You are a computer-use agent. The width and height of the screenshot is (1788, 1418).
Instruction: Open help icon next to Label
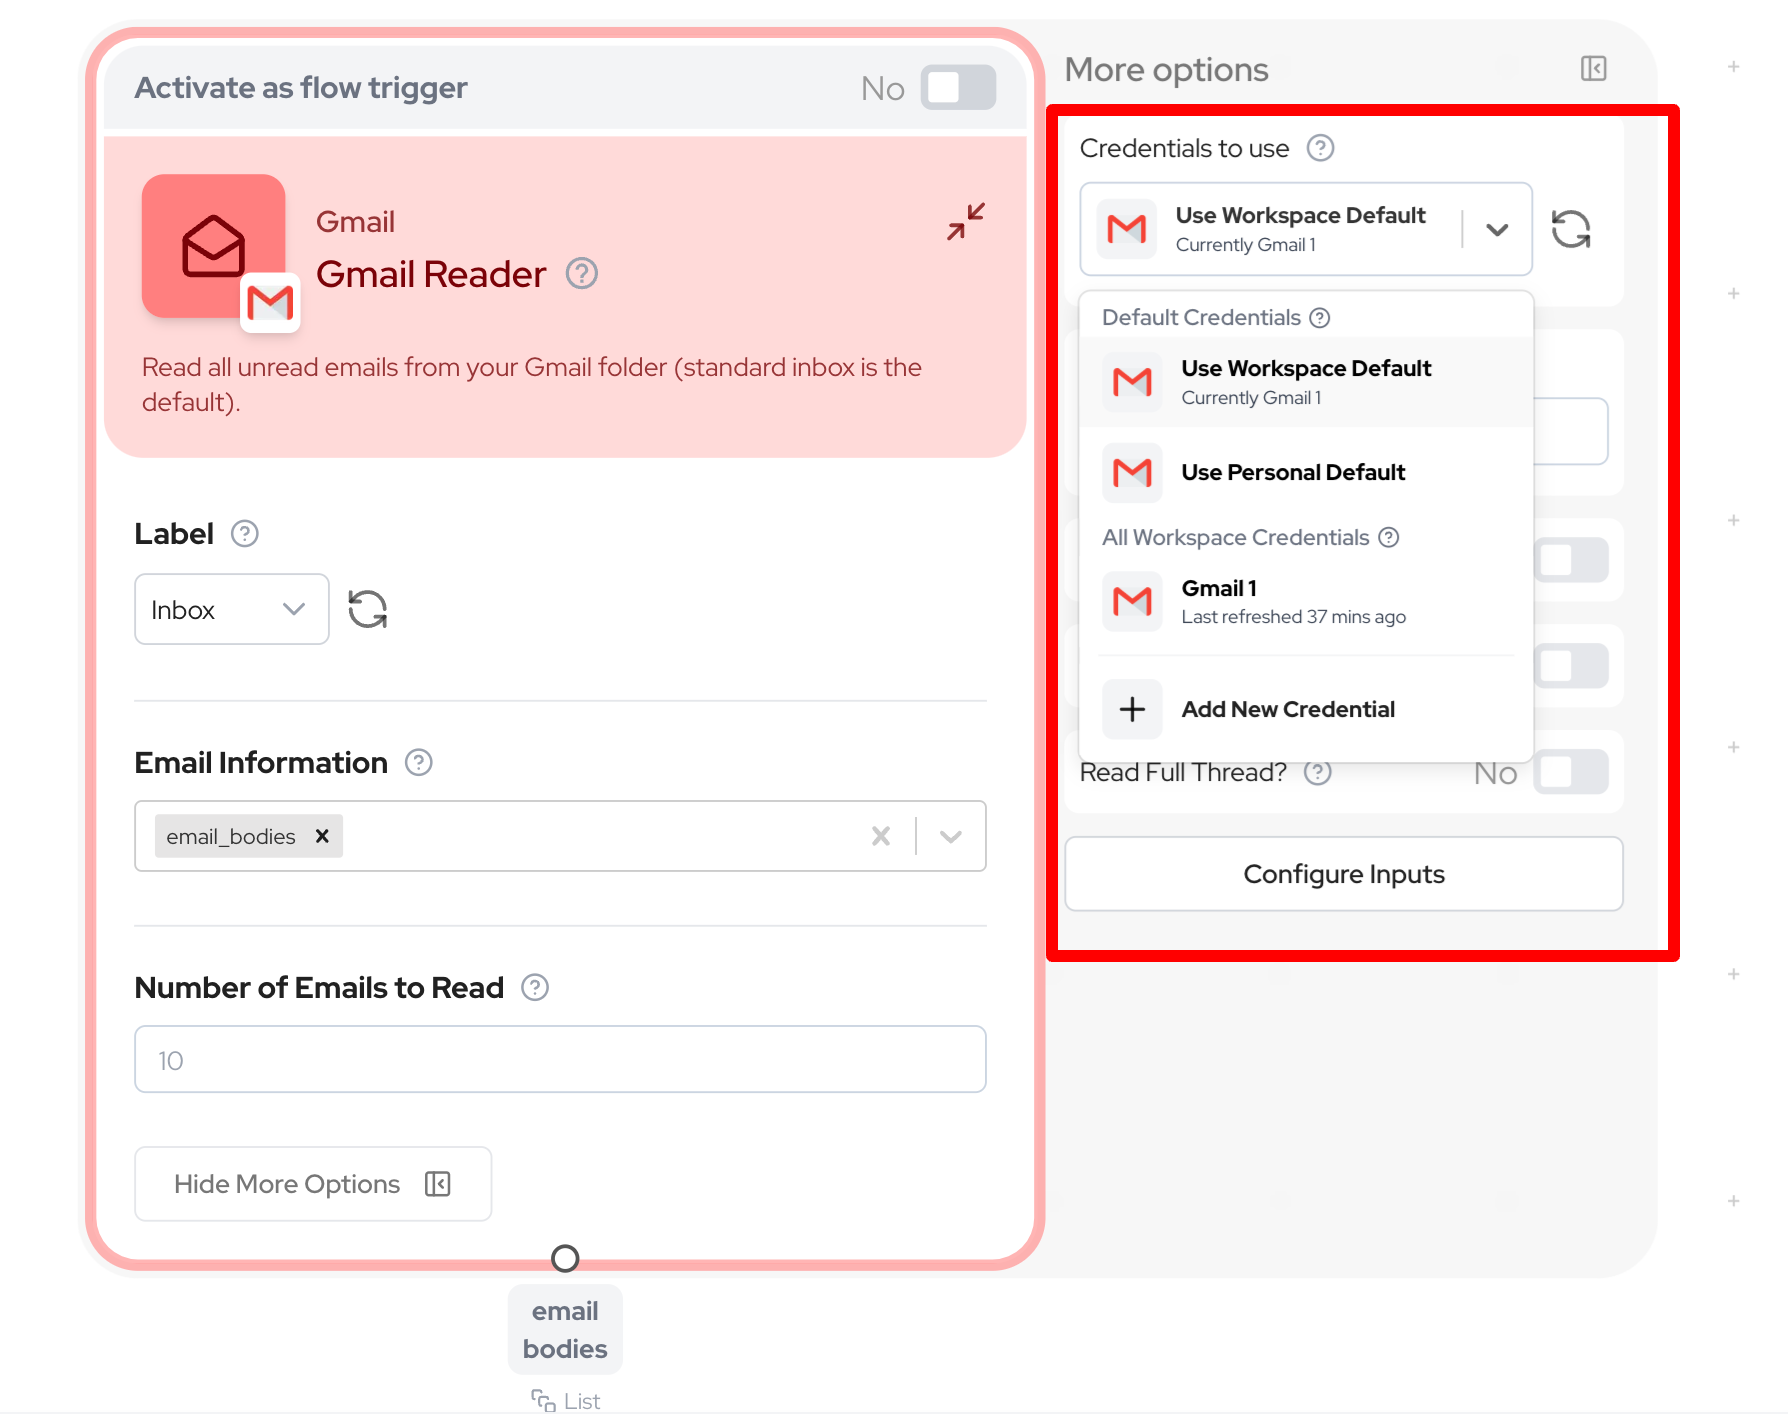coord(245,534)
